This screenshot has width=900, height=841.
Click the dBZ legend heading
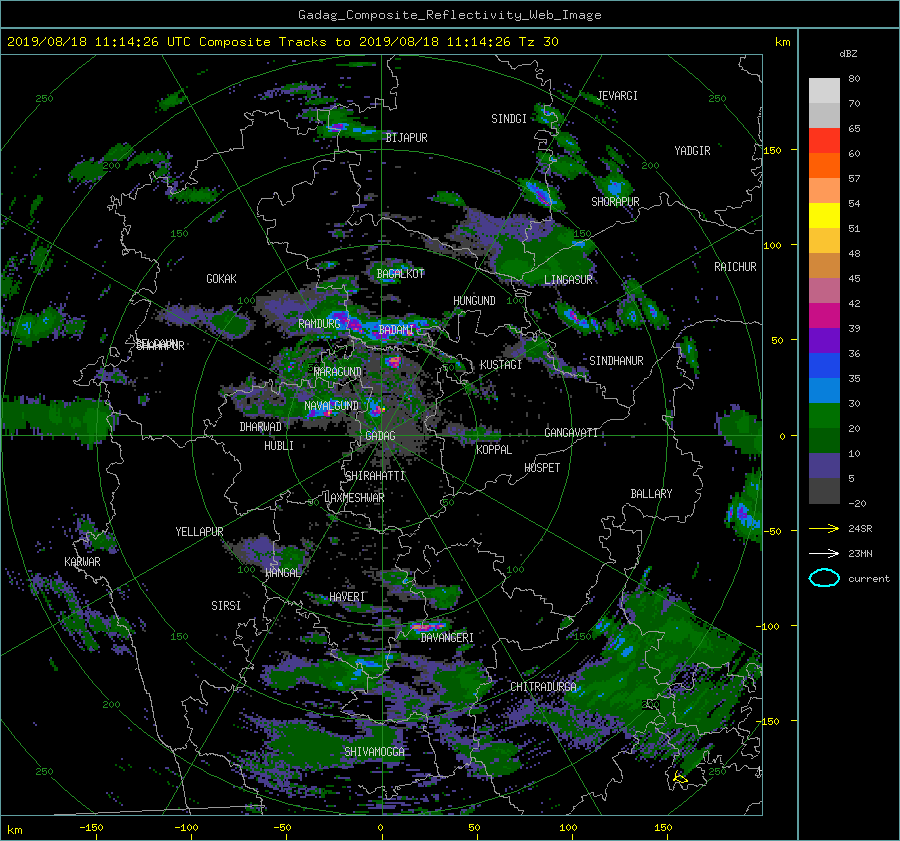click(x=848, y=54)
